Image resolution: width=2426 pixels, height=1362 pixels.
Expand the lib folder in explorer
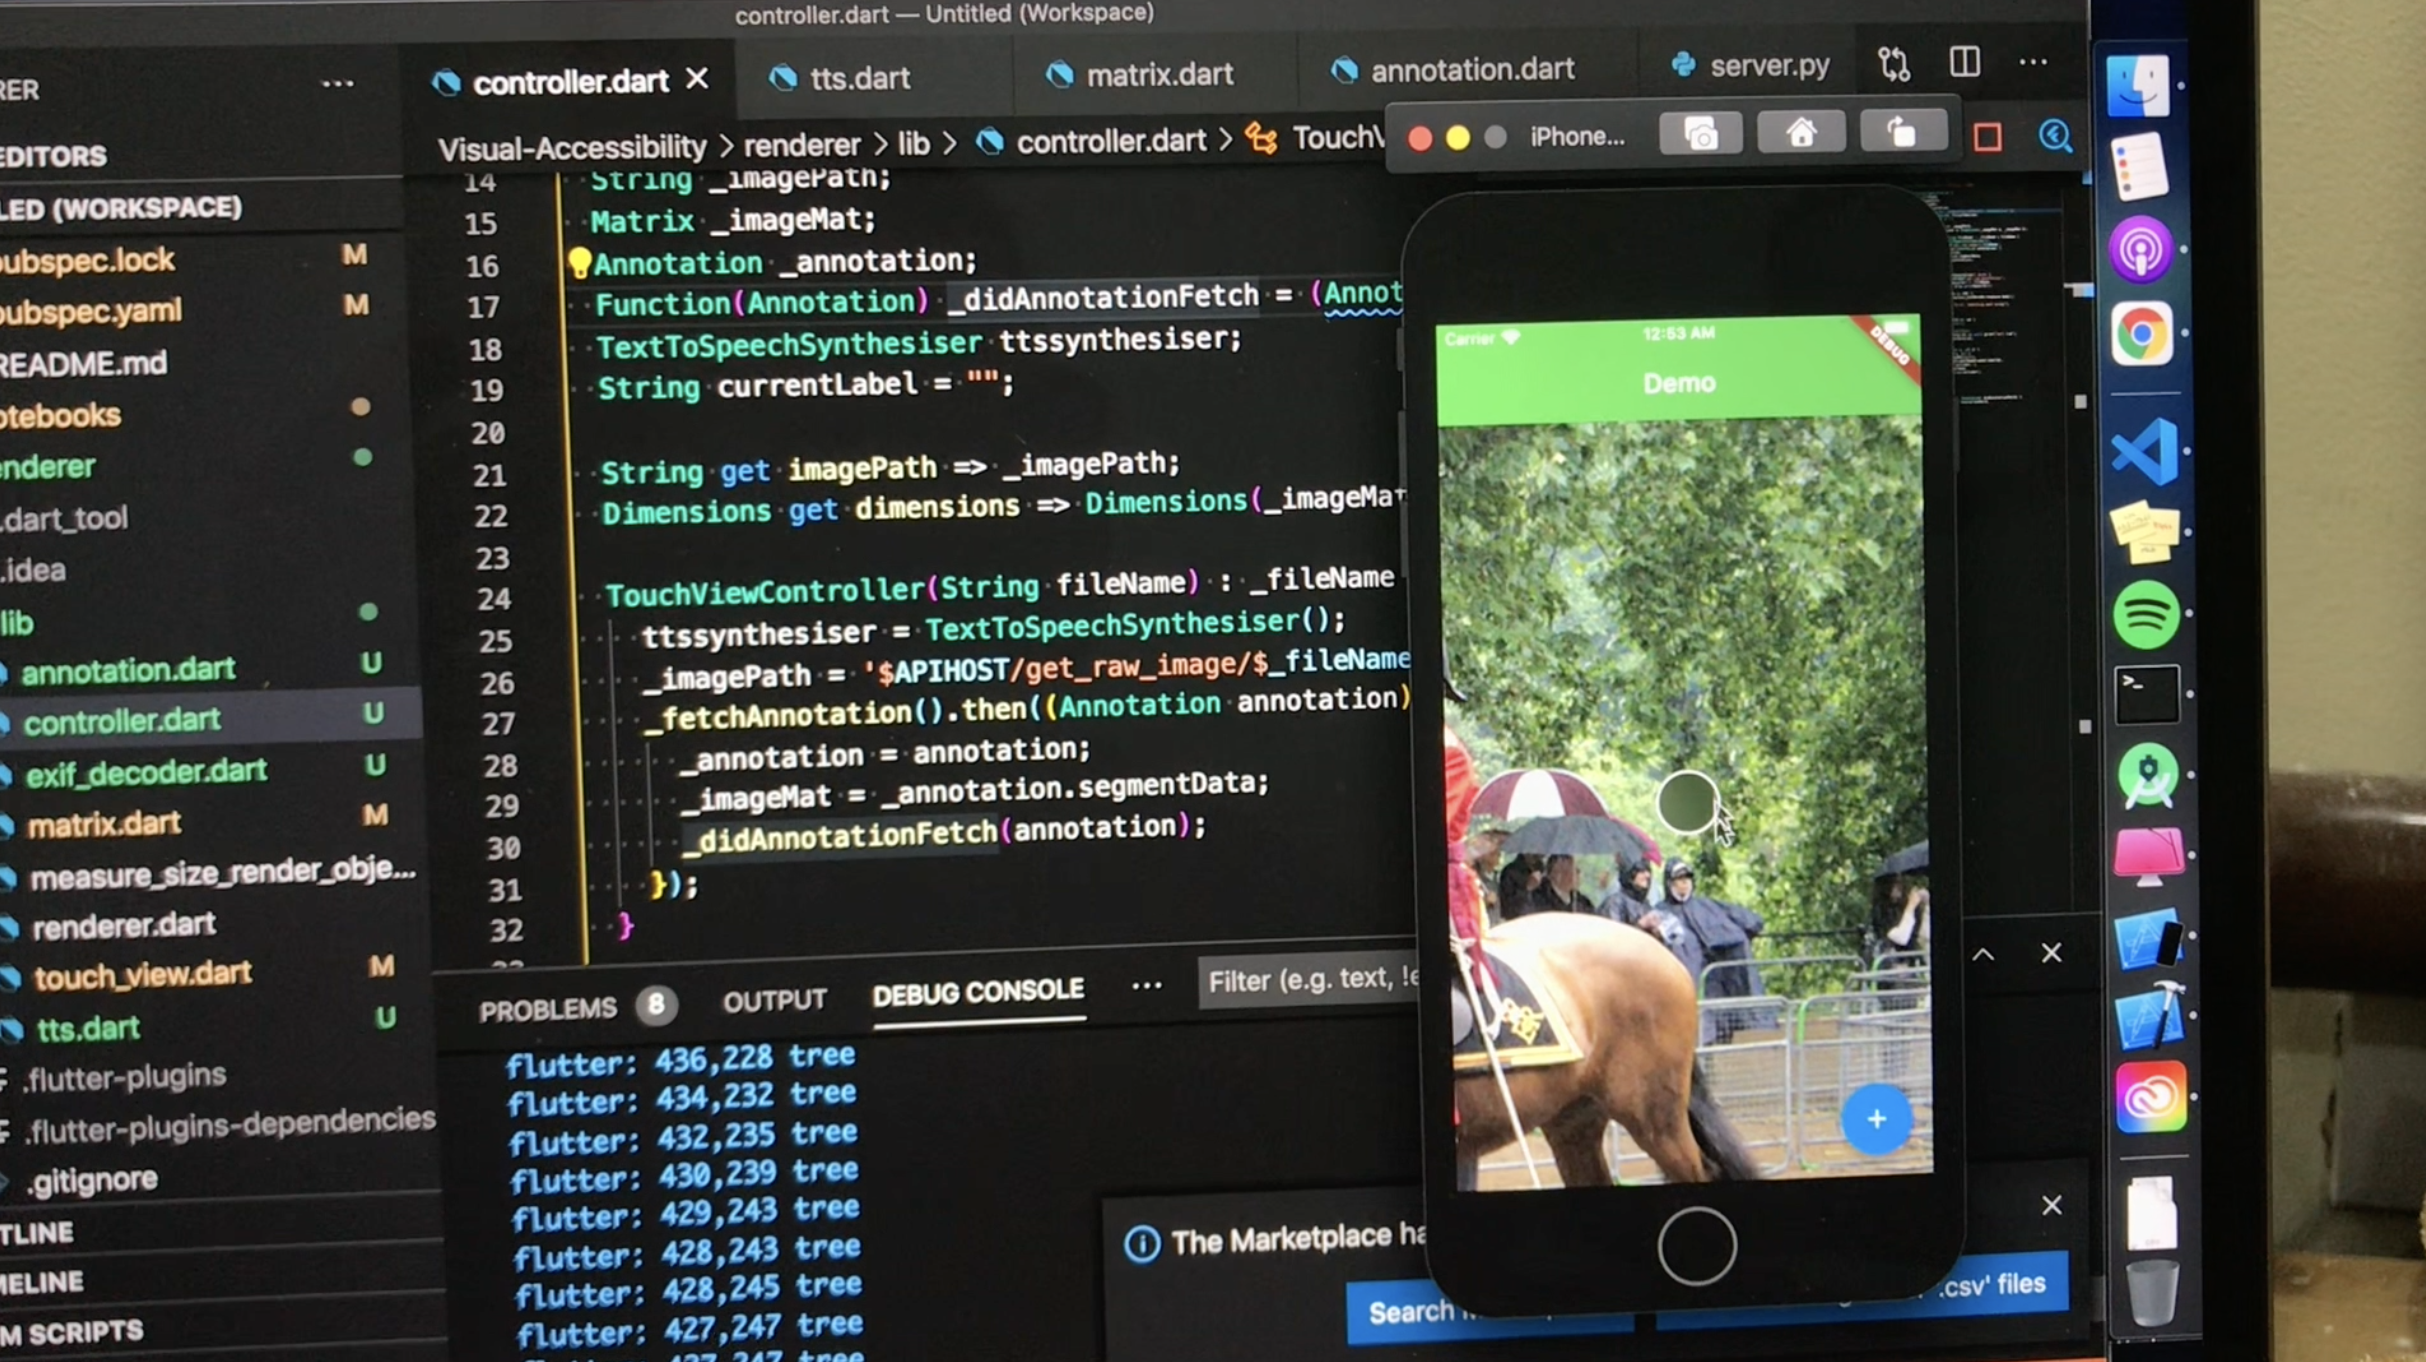coord(18,623)
